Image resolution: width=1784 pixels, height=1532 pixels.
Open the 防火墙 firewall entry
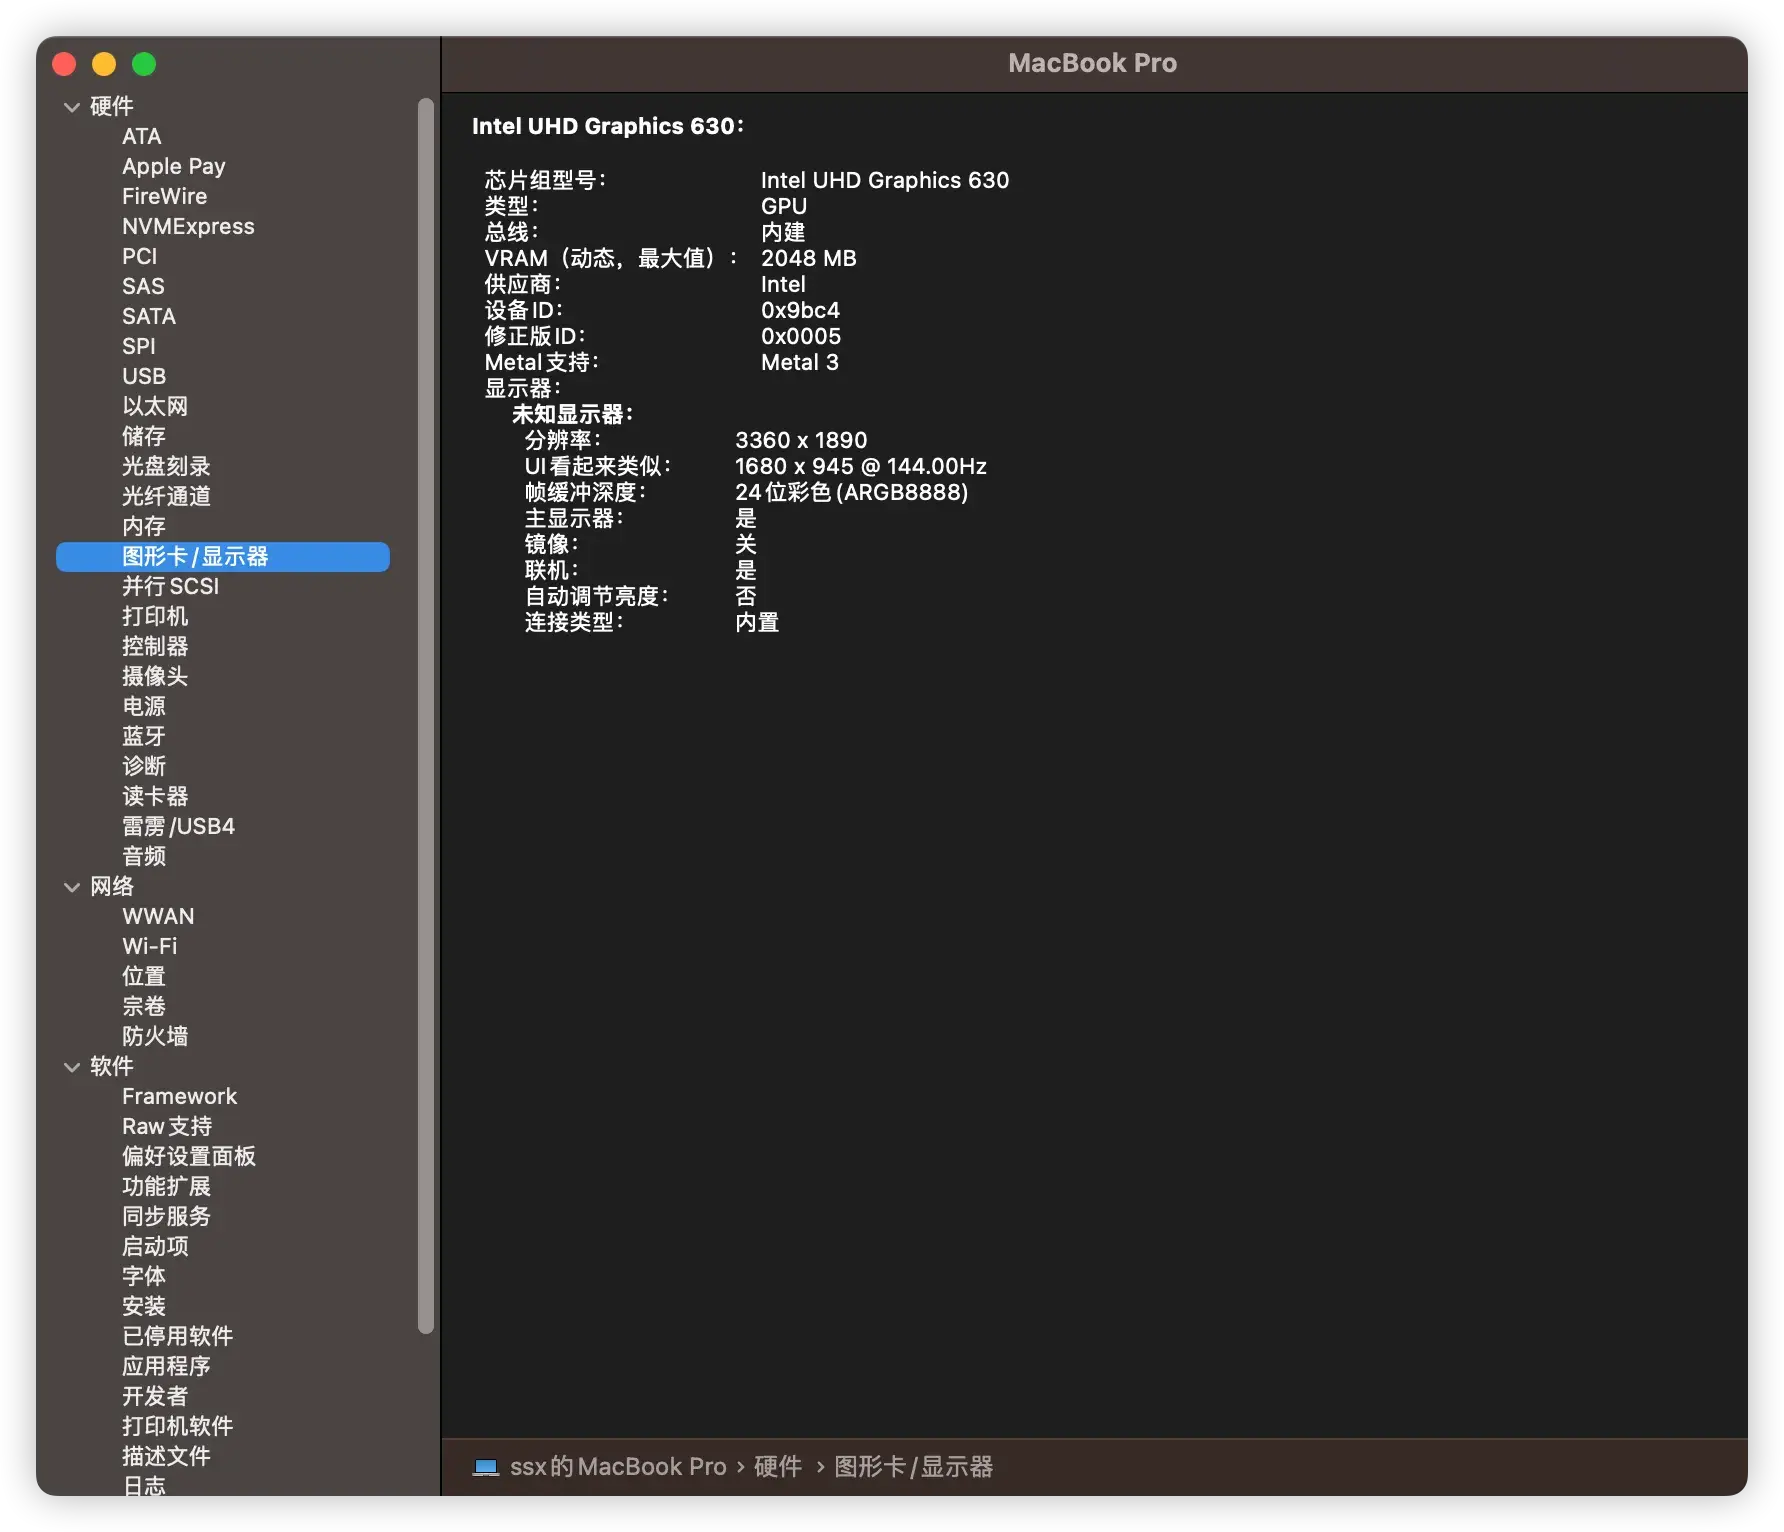[x=155, y=1036]
